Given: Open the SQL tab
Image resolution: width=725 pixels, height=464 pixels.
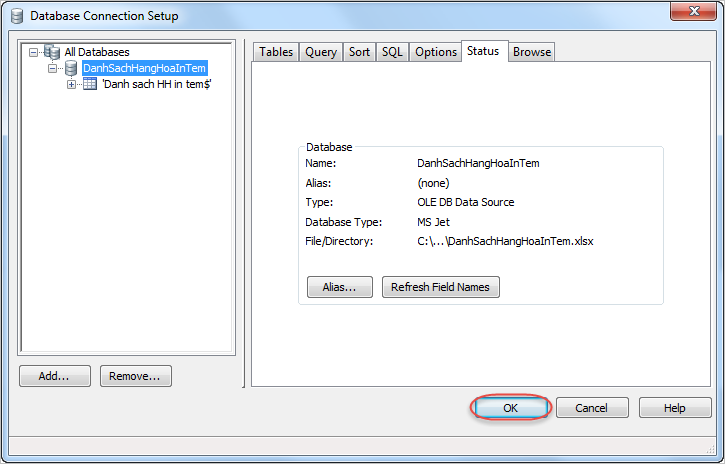Looking at the screenshot, I should pyautogui.click(x=392, y=52).
